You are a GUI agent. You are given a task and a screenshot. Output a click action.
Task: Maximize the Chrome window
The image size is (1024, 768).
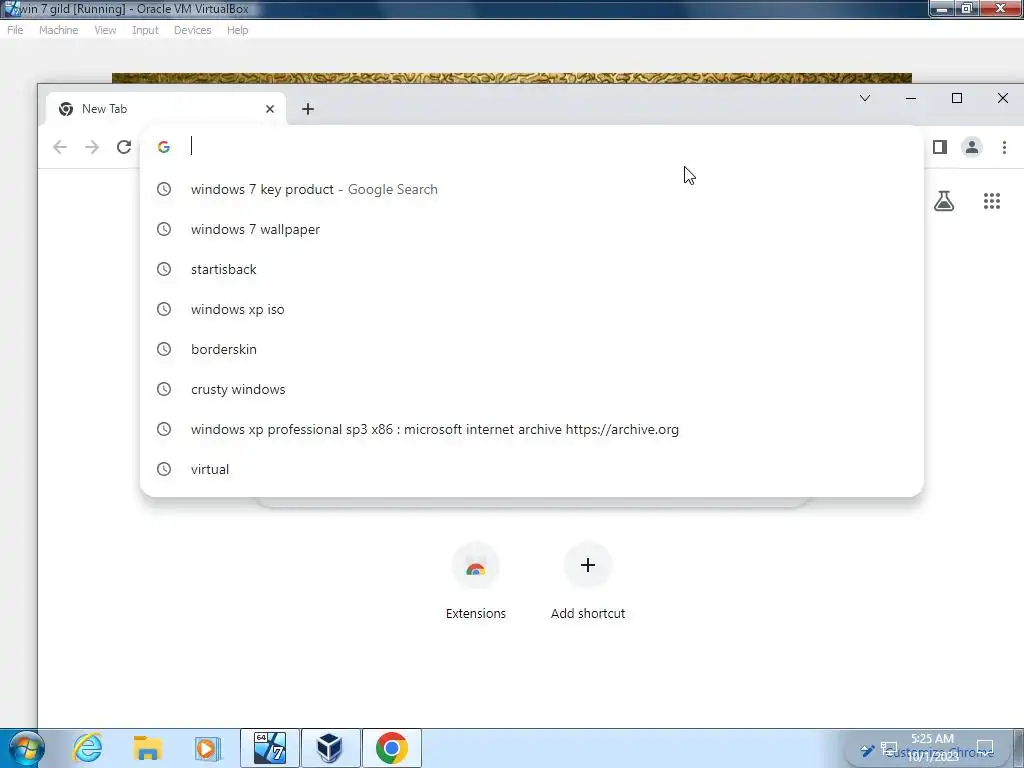pyautogui.click(x=957, y=98)
